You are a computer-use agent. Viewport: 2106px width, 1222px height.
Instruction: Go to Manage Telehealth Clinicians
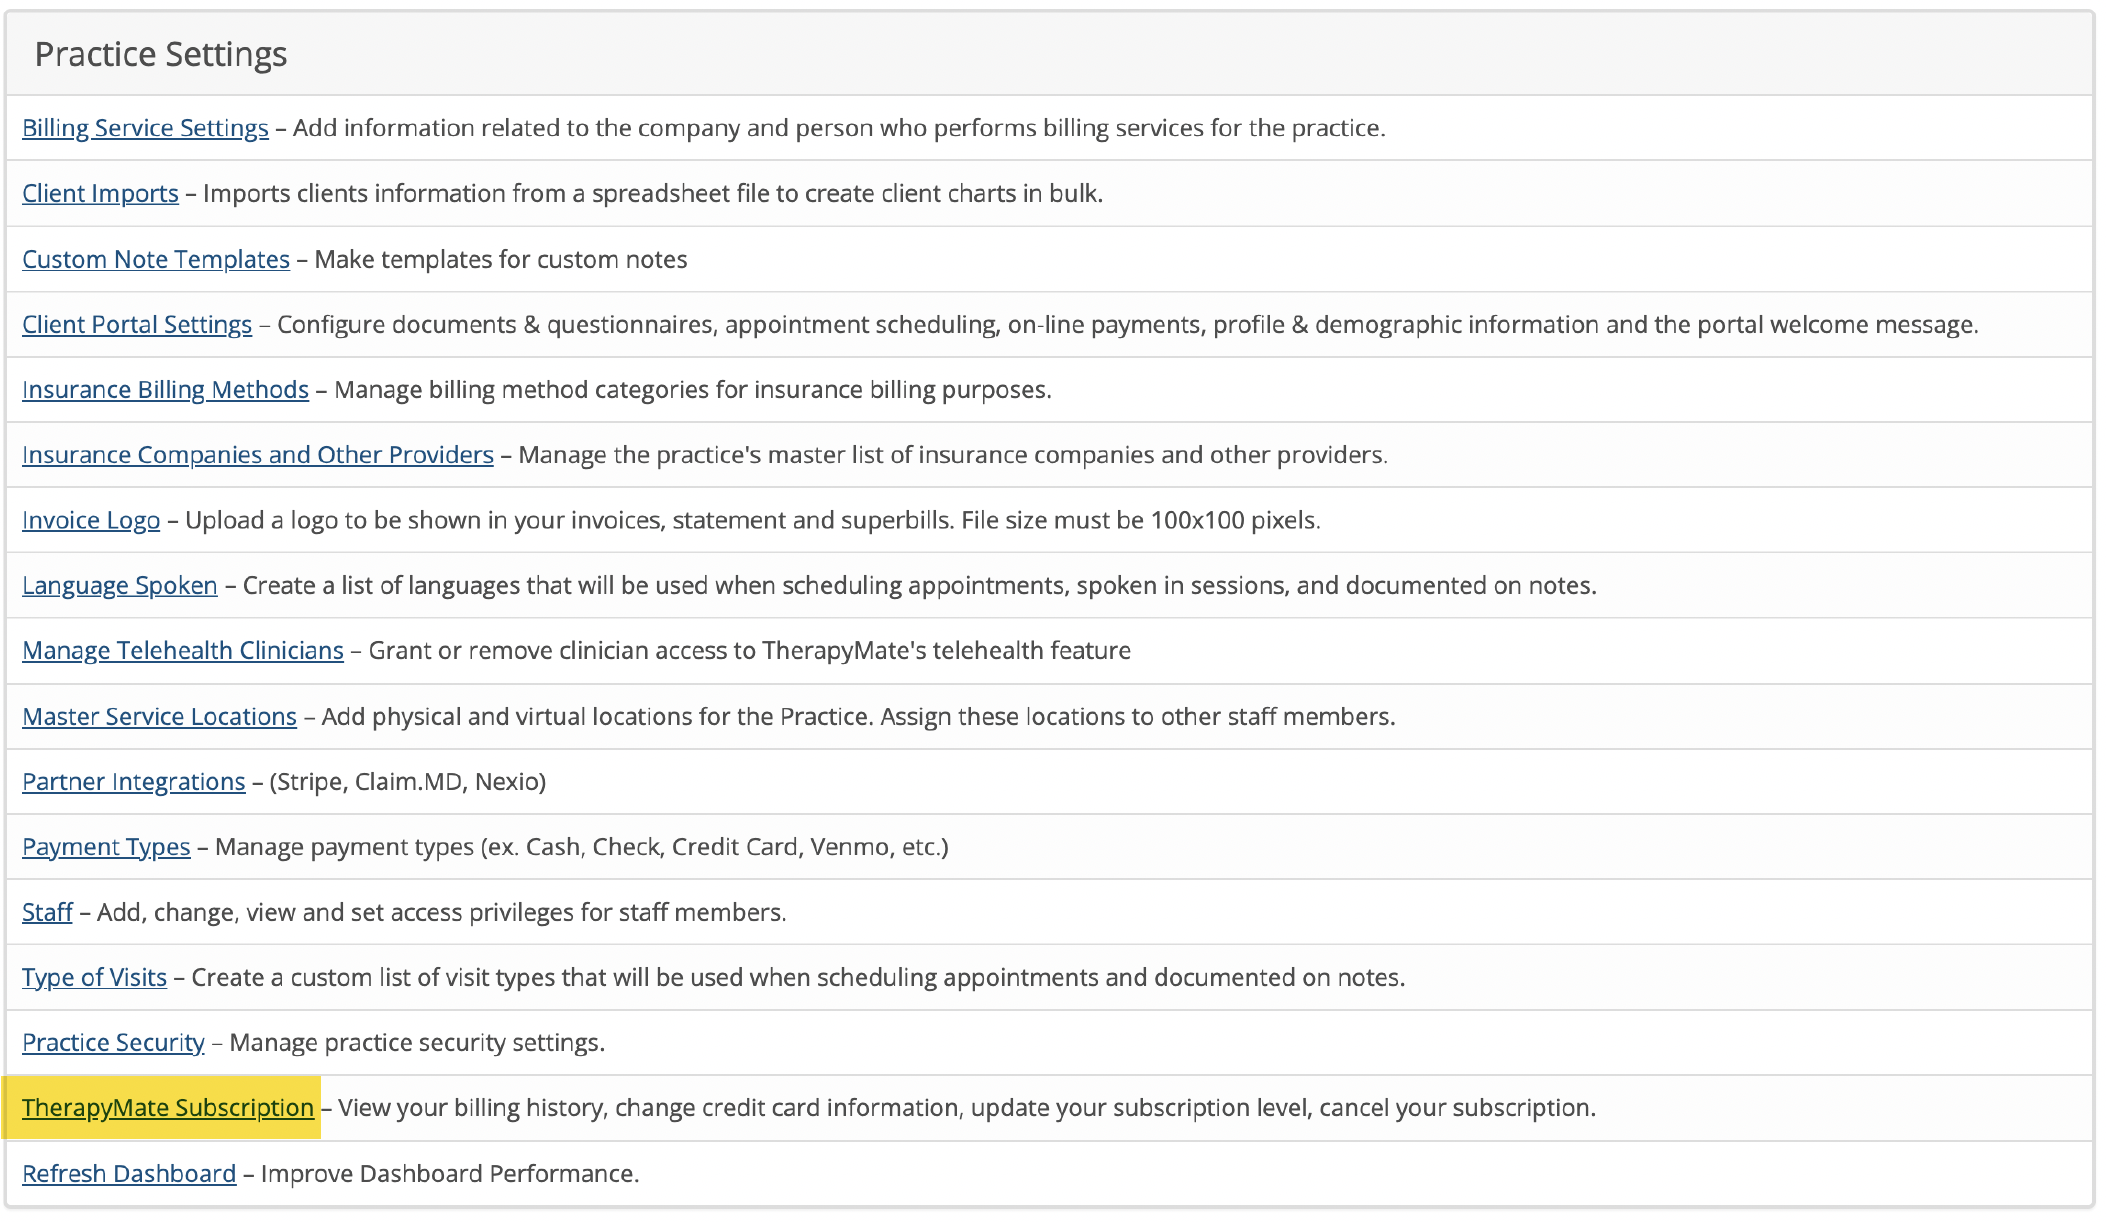[183, 650]
